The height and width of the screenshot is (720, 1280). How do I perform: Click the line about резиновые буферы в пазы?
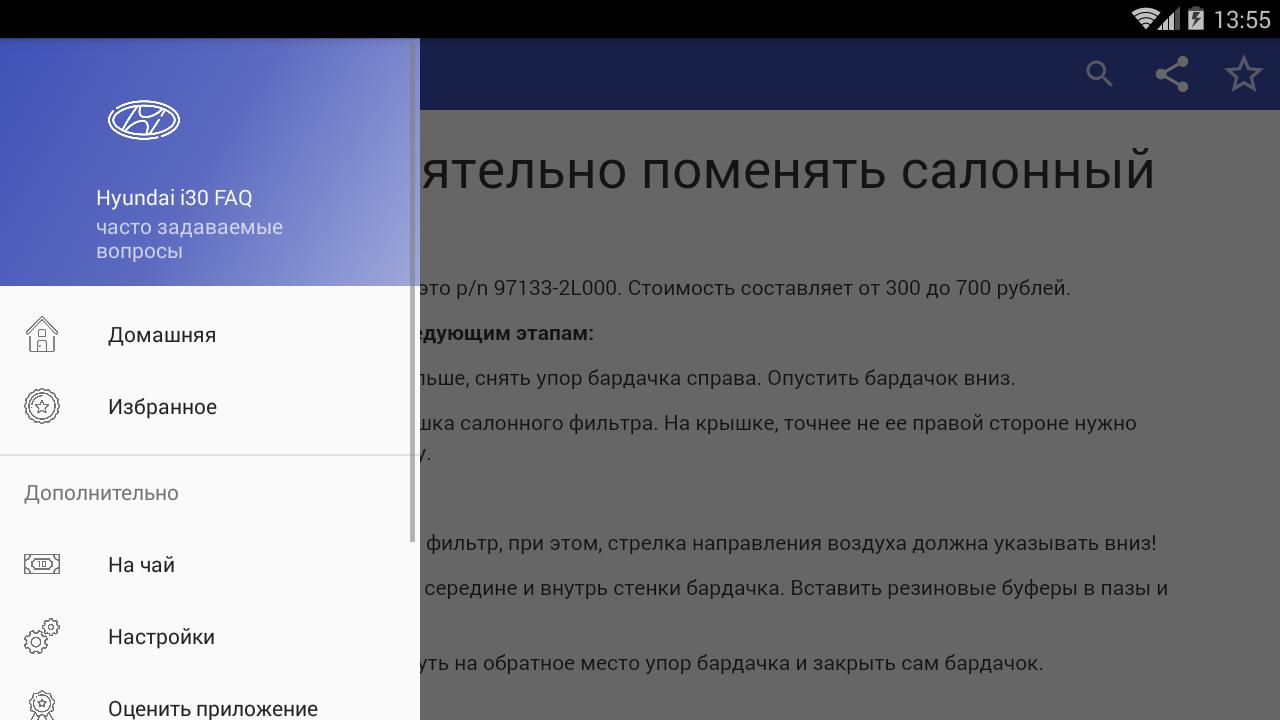[x=795, y=588]
